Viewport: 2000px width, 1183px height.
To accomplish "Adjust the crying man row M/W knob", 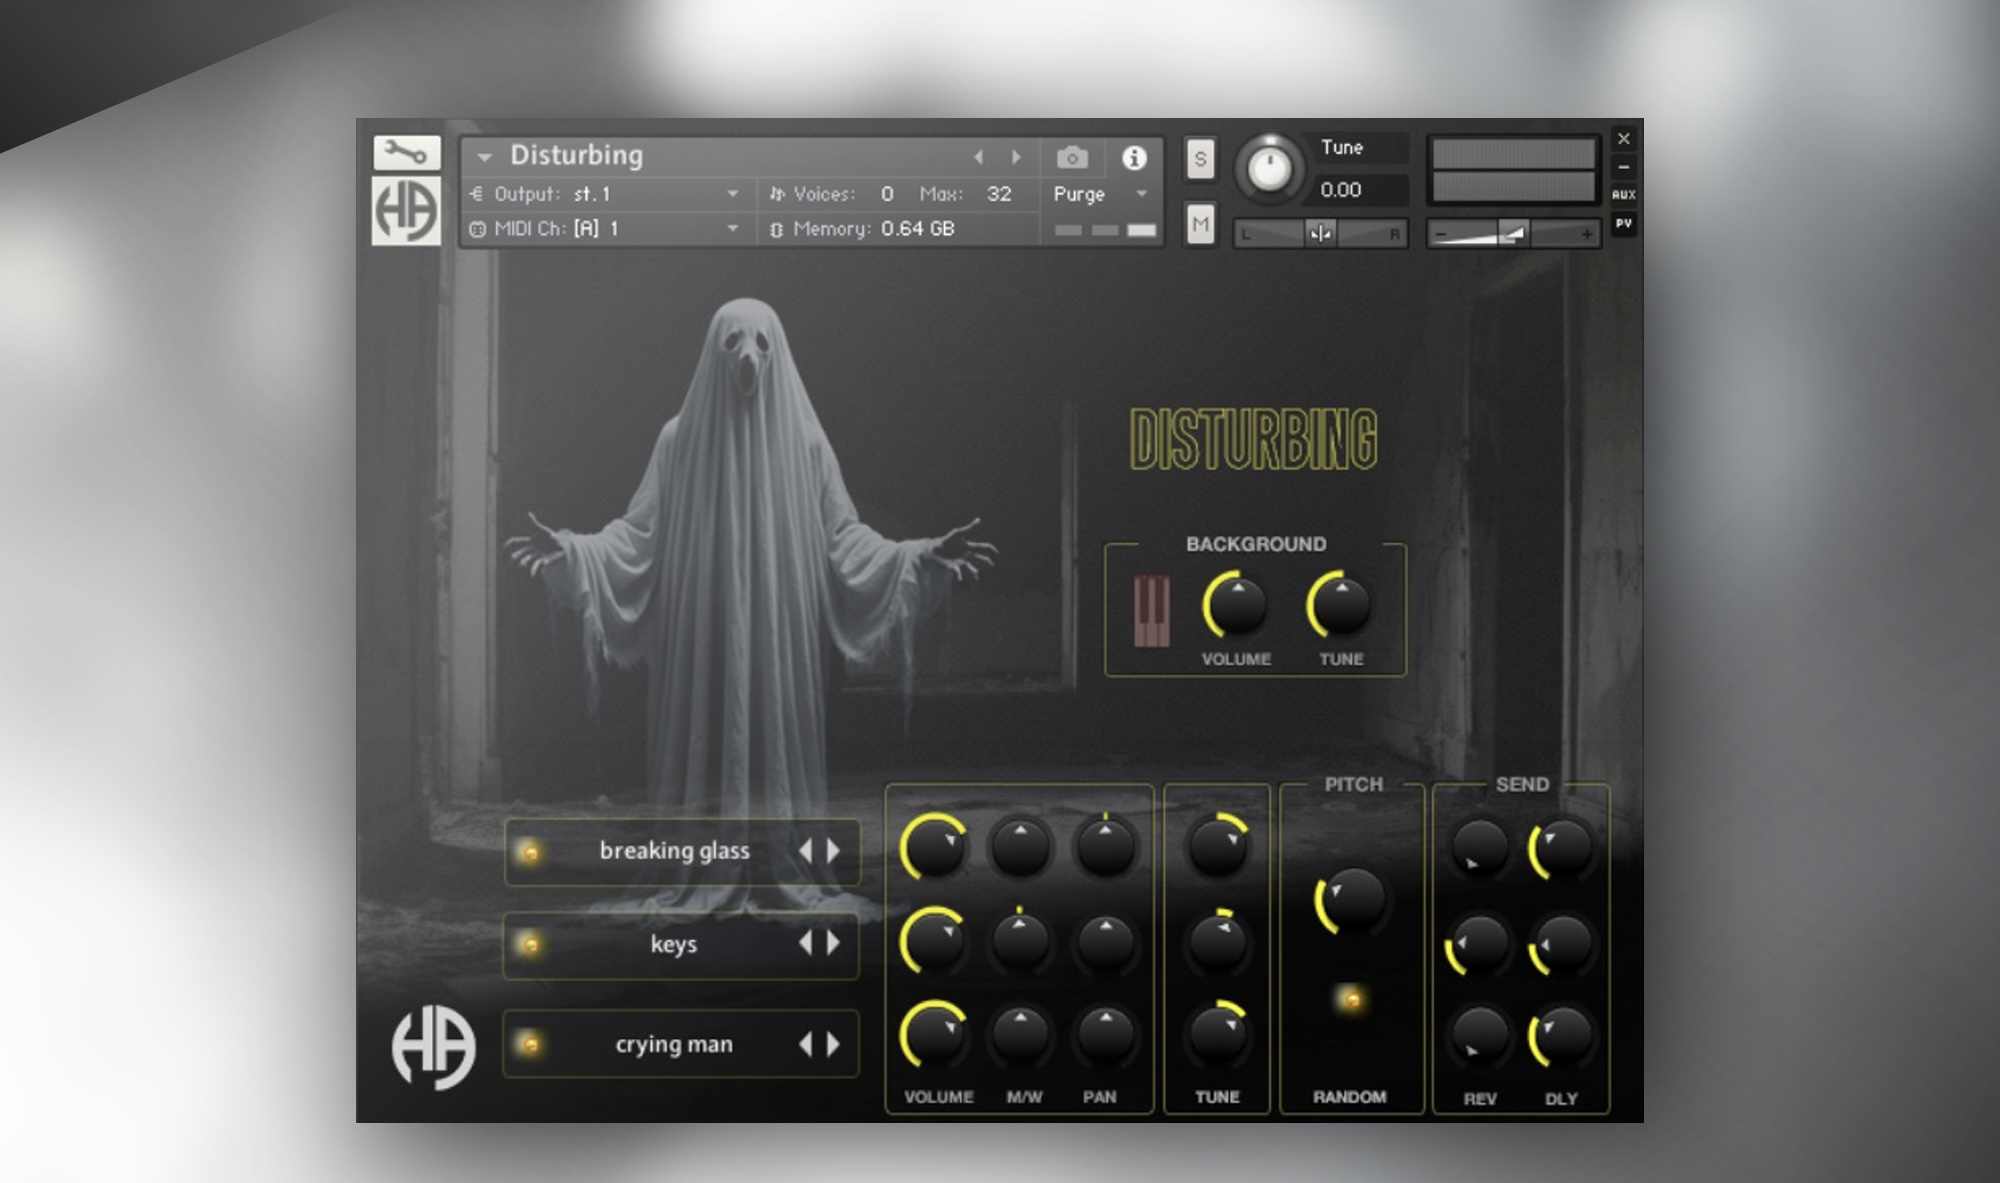I will (x=1020, y=1035).
